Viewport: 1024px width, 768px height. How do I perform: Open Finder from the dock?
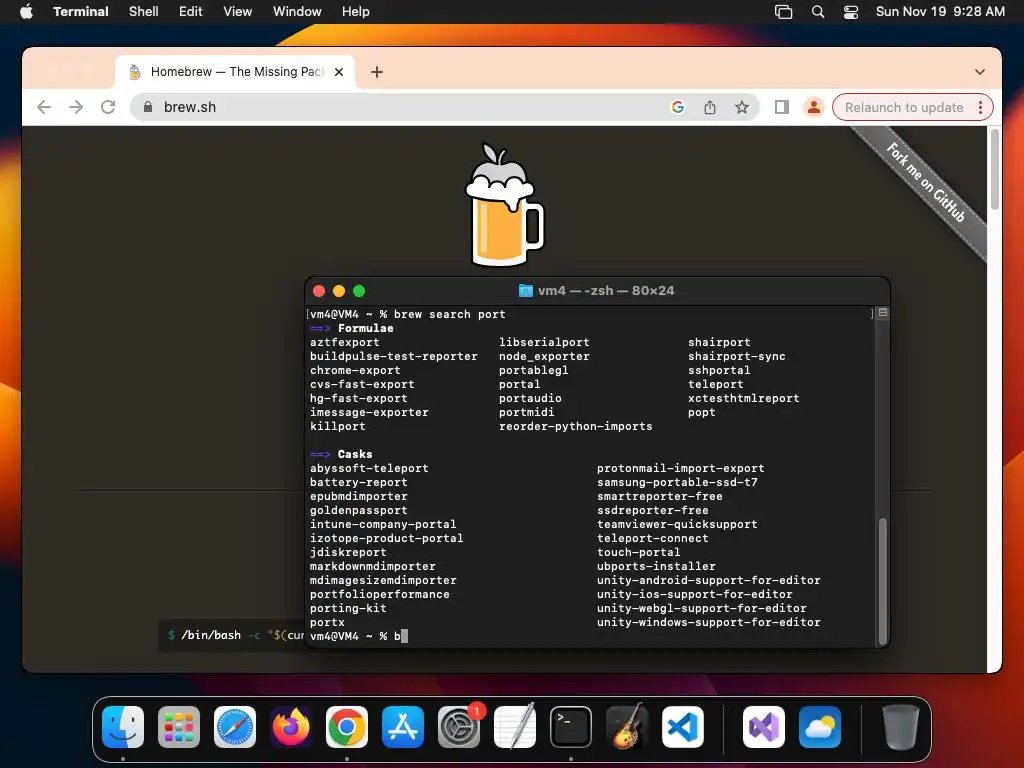(123, 727)
